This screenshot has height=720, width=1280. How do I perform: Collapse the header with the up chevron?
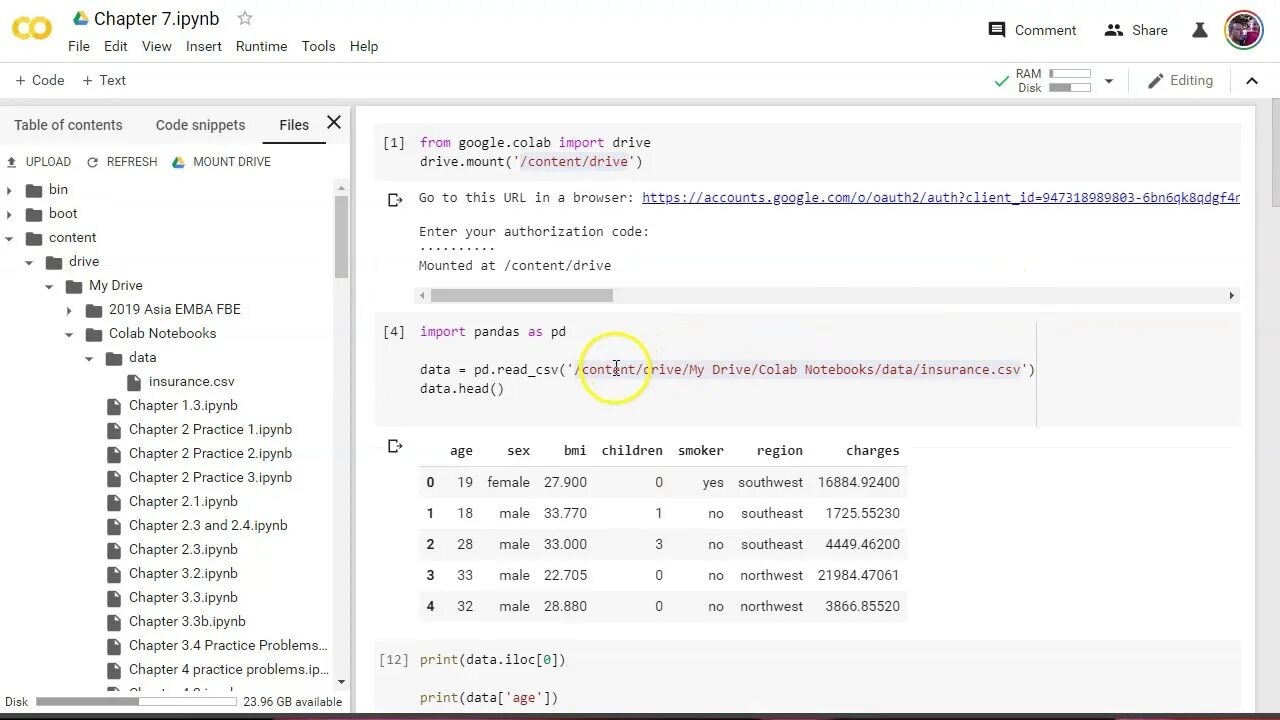(x=1251, y=81)
